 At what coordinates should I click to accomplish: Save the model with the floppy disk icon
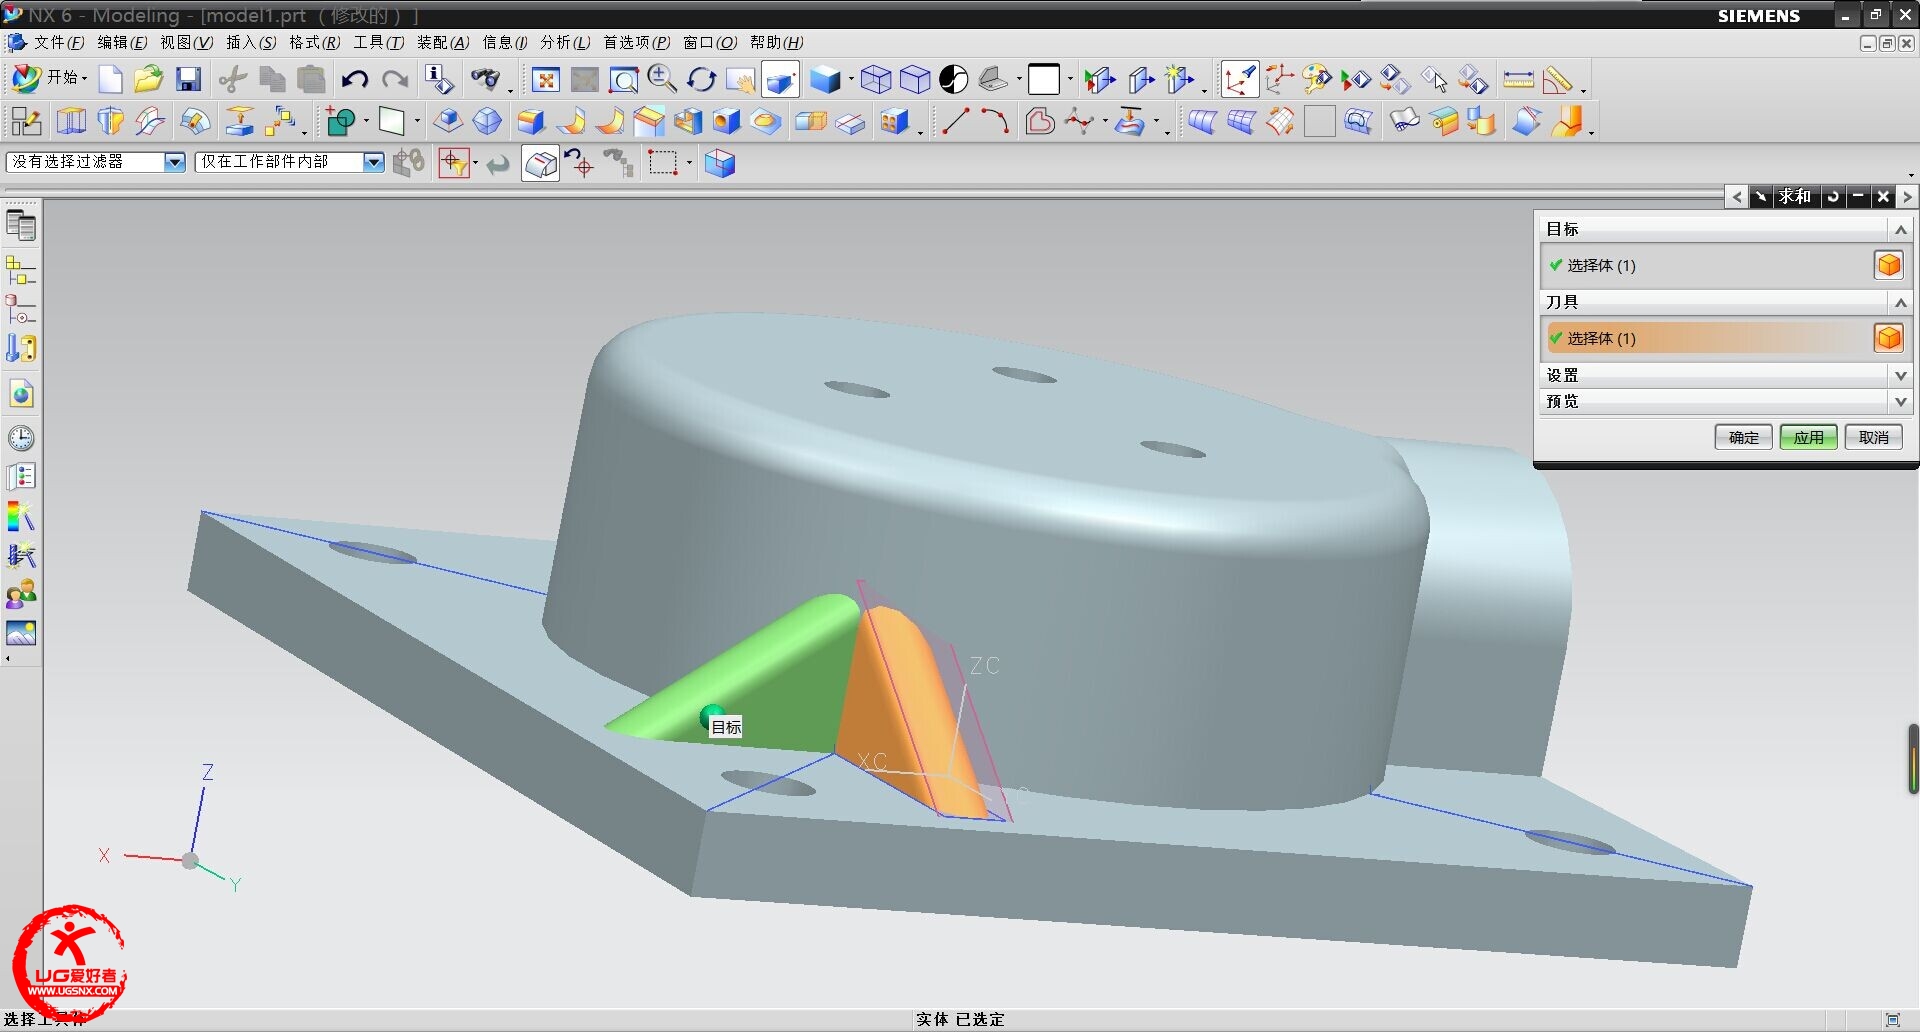pos(188,79)
